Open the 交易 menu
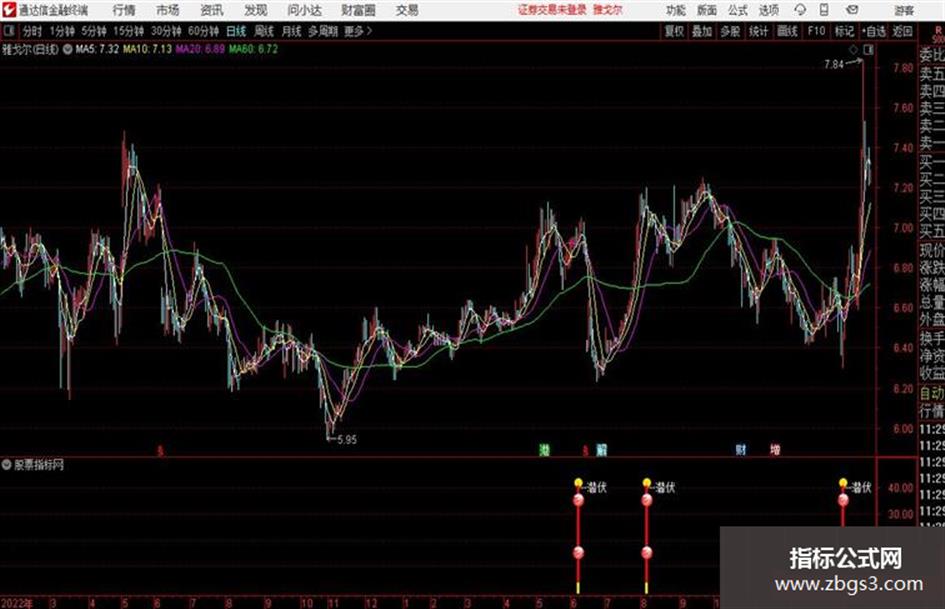The image size is (945, 609). pos(407,10)
